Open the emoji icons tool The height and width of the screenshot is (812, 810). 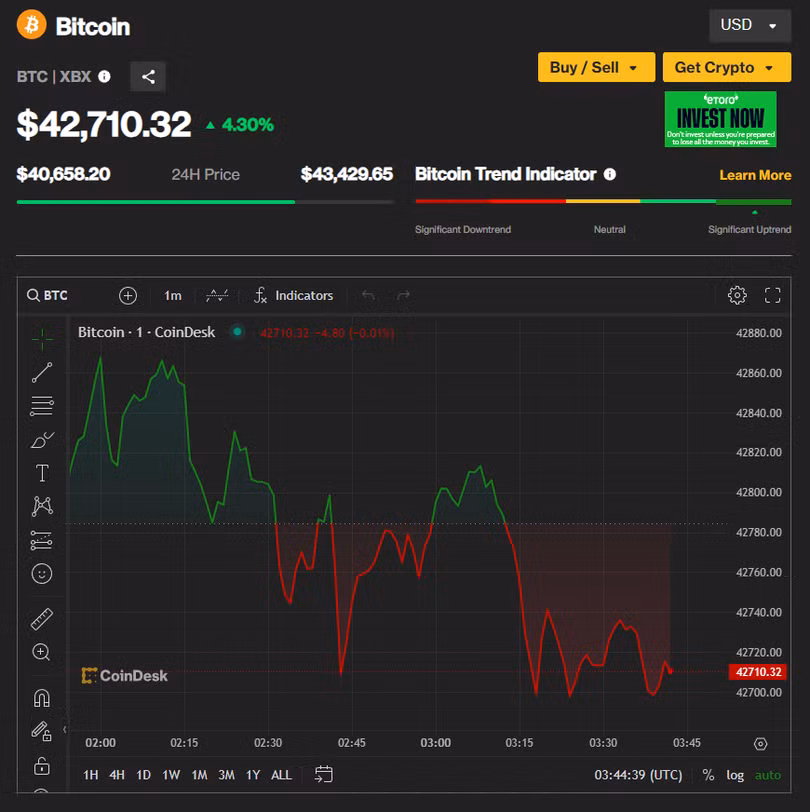tap(42, 573)
